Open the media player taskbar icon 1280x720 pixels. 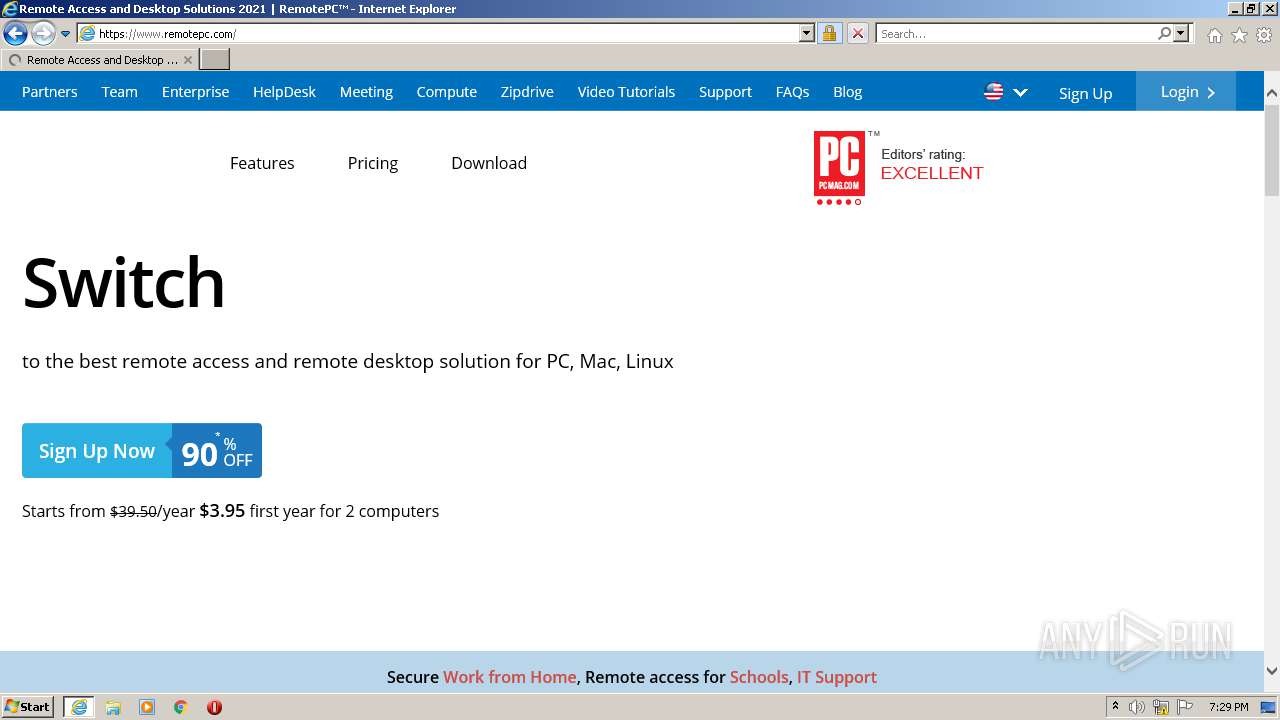pyautogui.click(x=147, y=707)
